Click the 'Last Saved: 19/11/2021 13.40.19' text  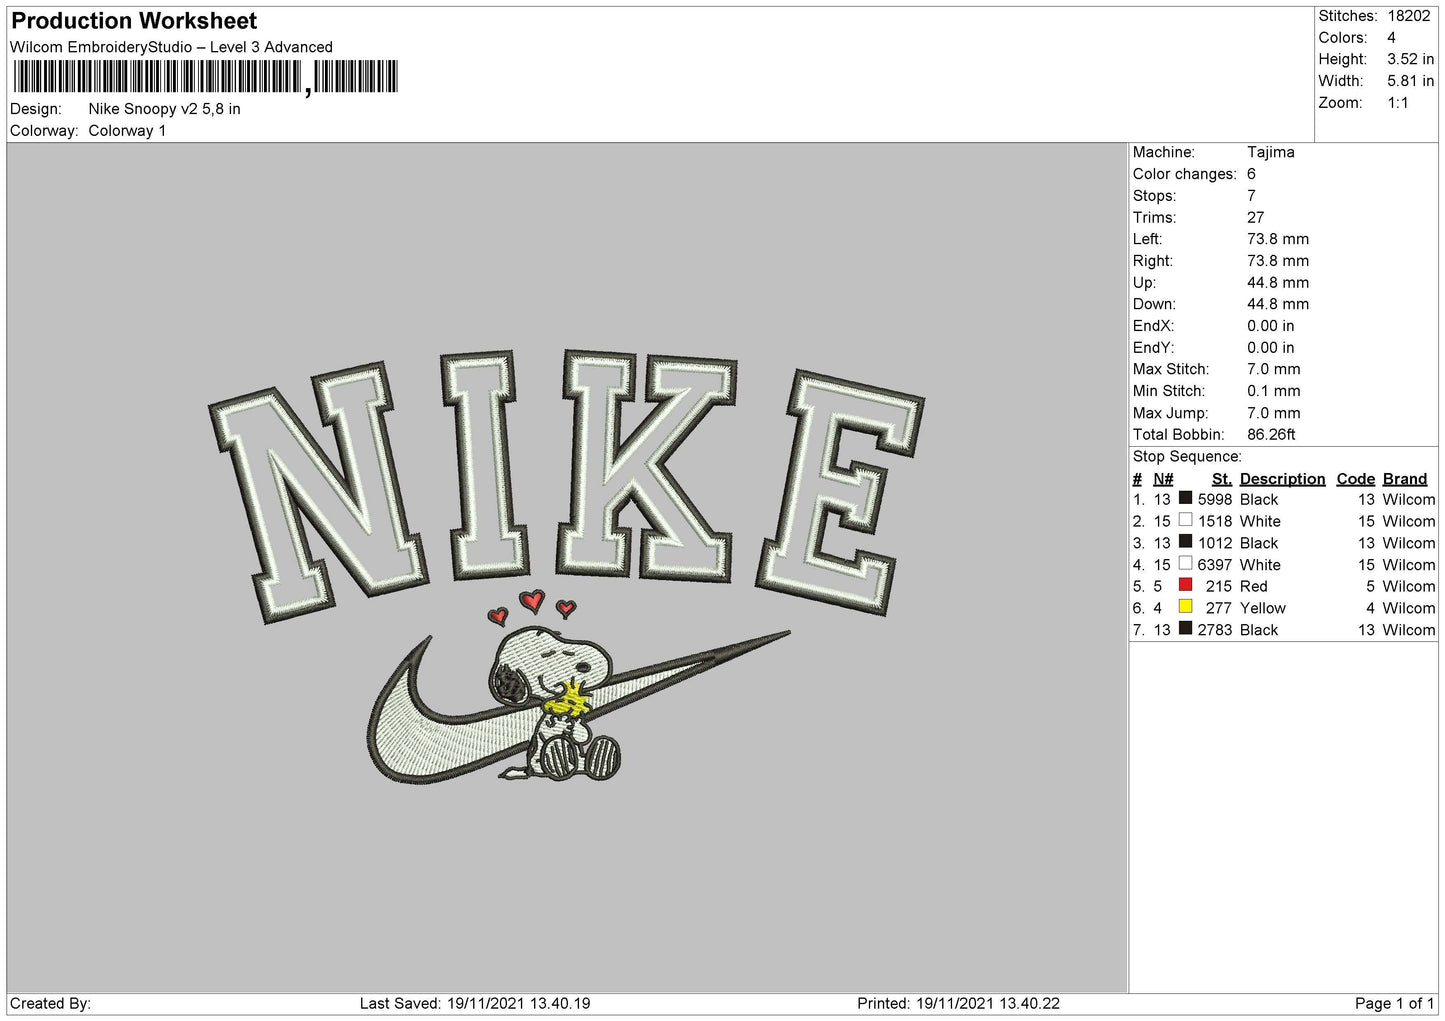coord(475,1003)
